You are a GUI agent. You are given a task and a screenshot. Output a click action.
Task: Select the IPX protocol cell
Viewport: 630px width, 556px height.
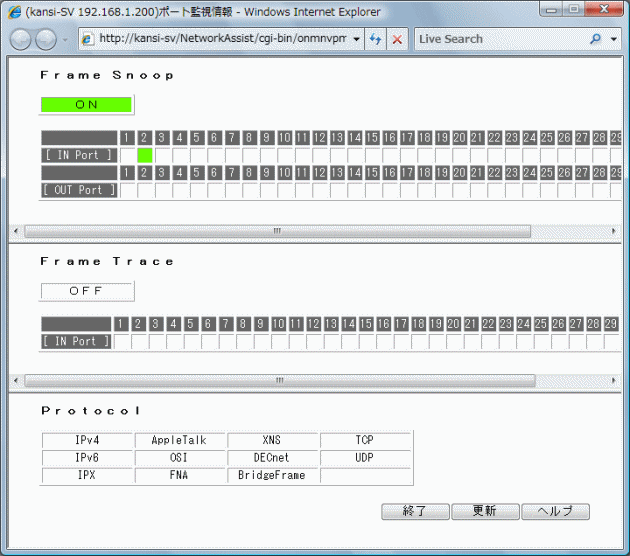(x=87, y=475)
